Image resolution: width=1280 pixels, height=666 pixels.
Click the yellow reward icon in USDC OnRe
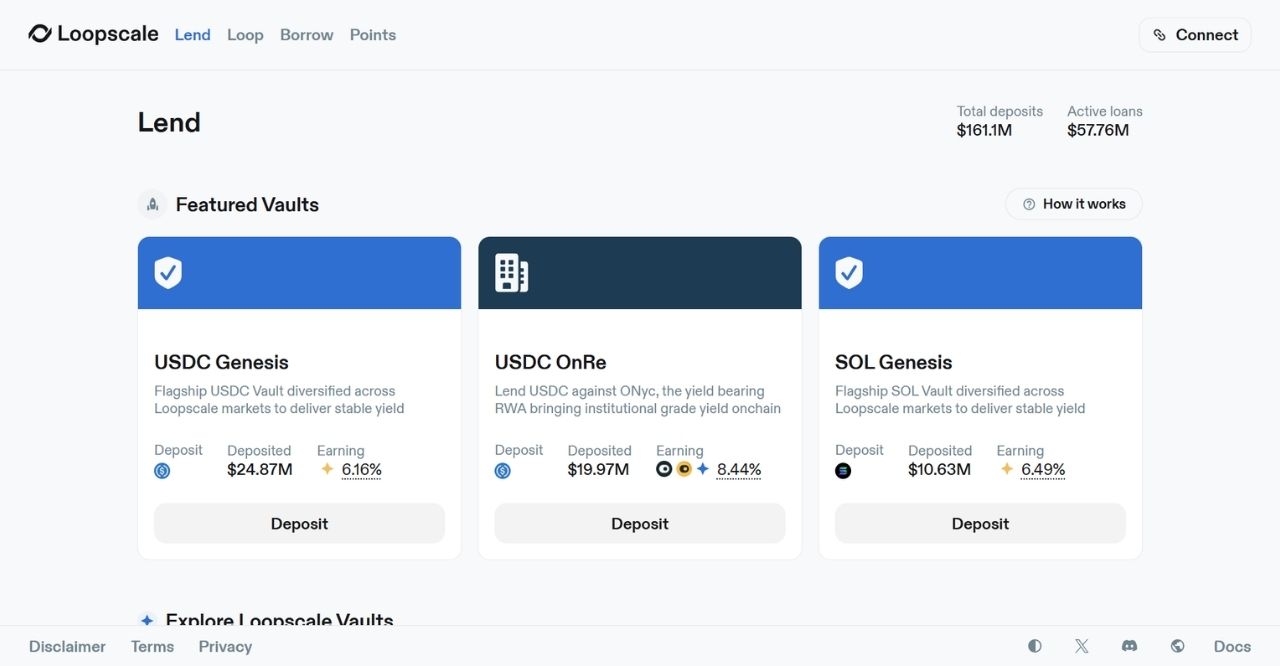pos(684,469)
